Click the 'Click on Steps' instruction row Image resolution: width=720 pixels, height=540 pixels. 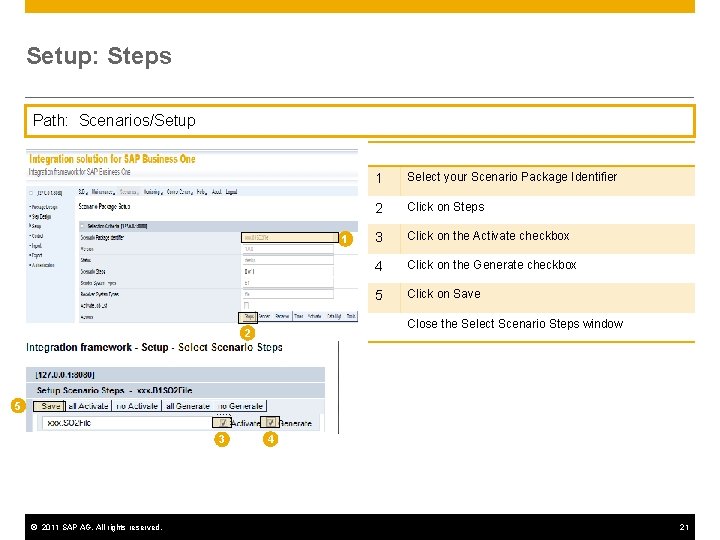(531, 208)
